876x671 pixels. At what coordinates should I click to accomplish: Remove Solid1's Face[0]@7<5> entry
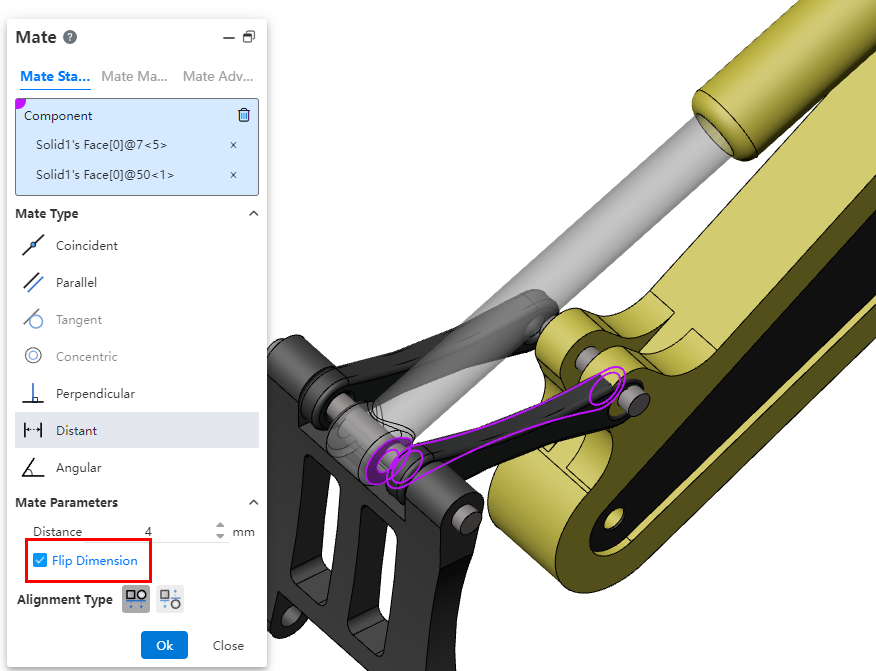coord(234,145)
